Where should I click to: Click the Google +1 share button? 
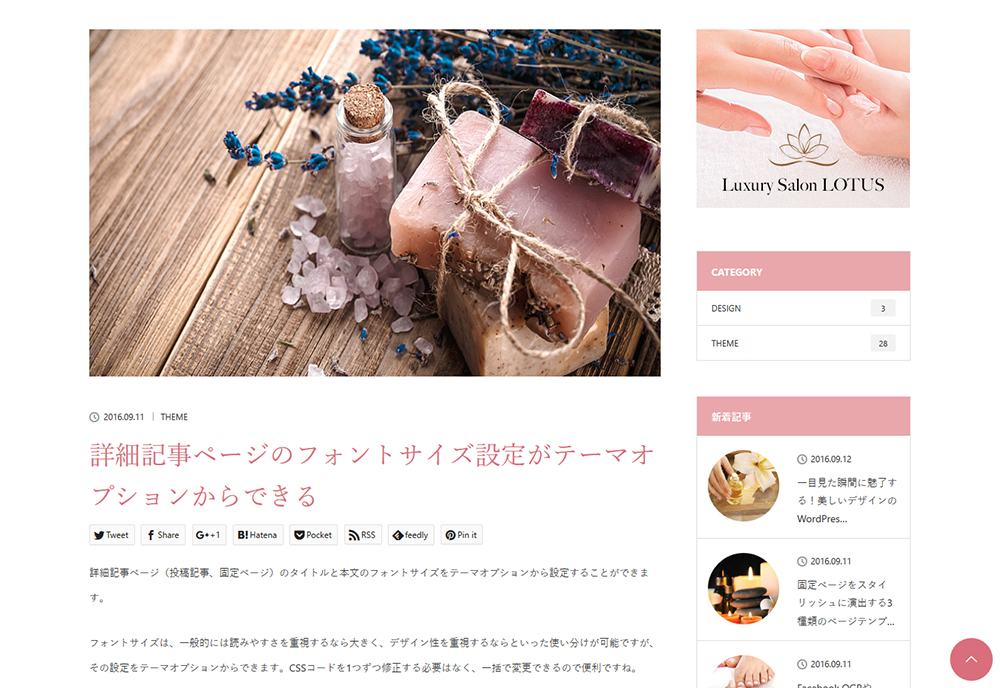[x=209, y=535]
